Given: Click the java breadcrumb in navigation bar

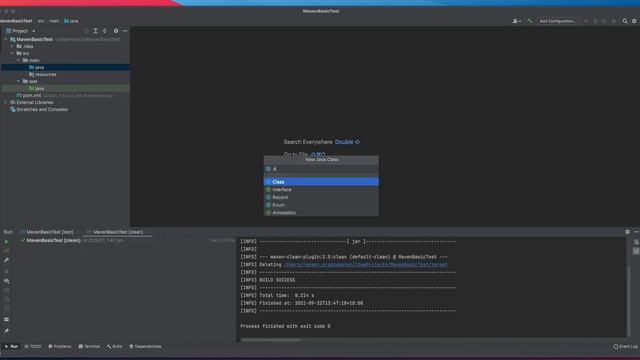Looking at the screenshot, I should click(71, 21).
